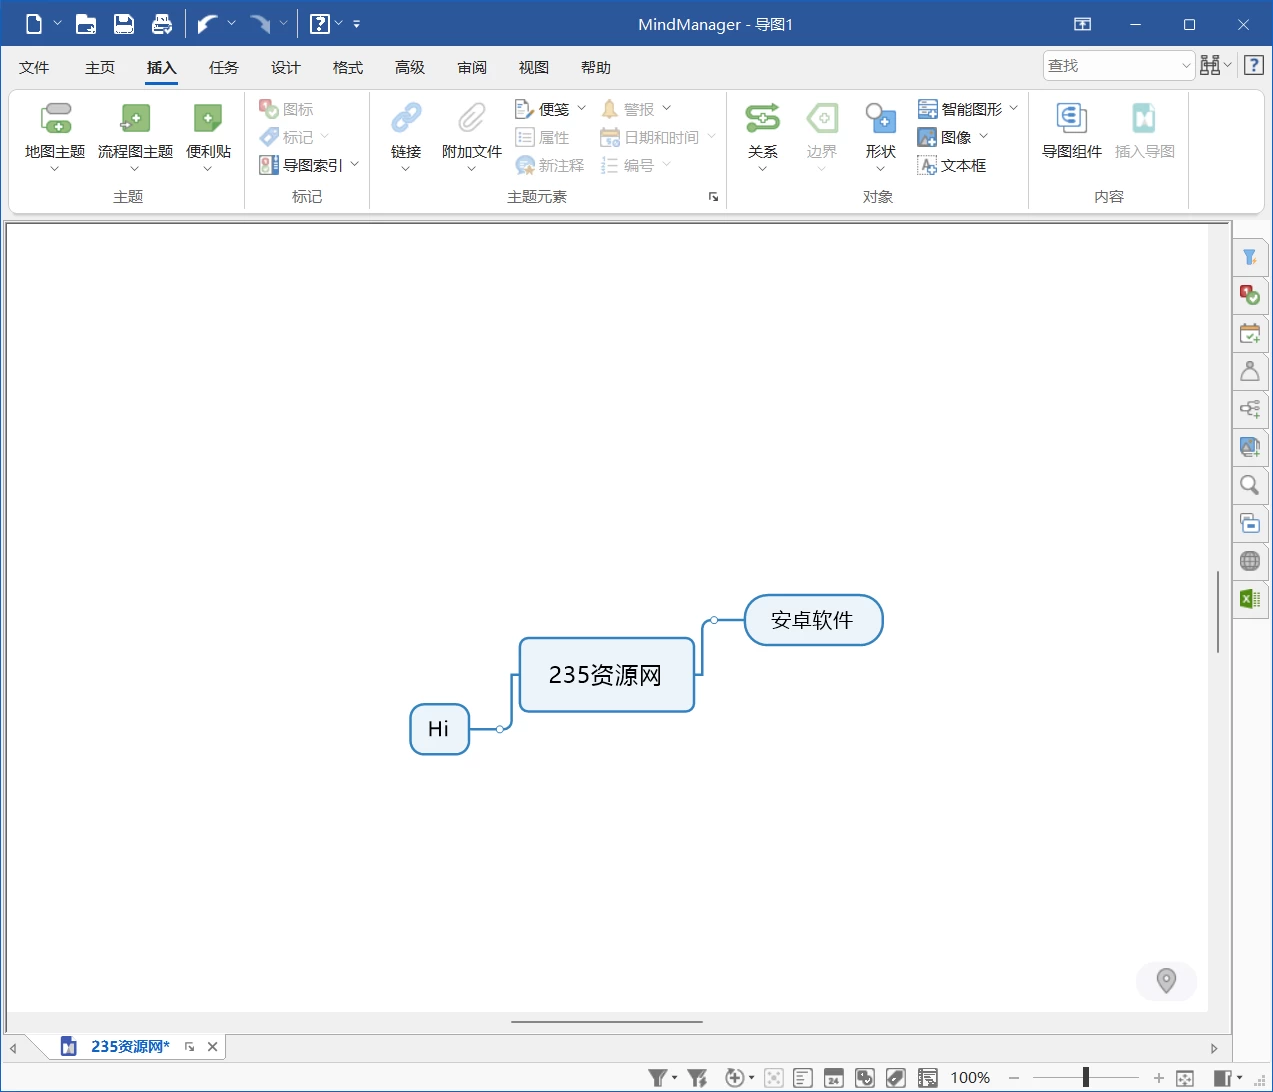Click the zoom in plus button

click(x=1159, y=1078)
